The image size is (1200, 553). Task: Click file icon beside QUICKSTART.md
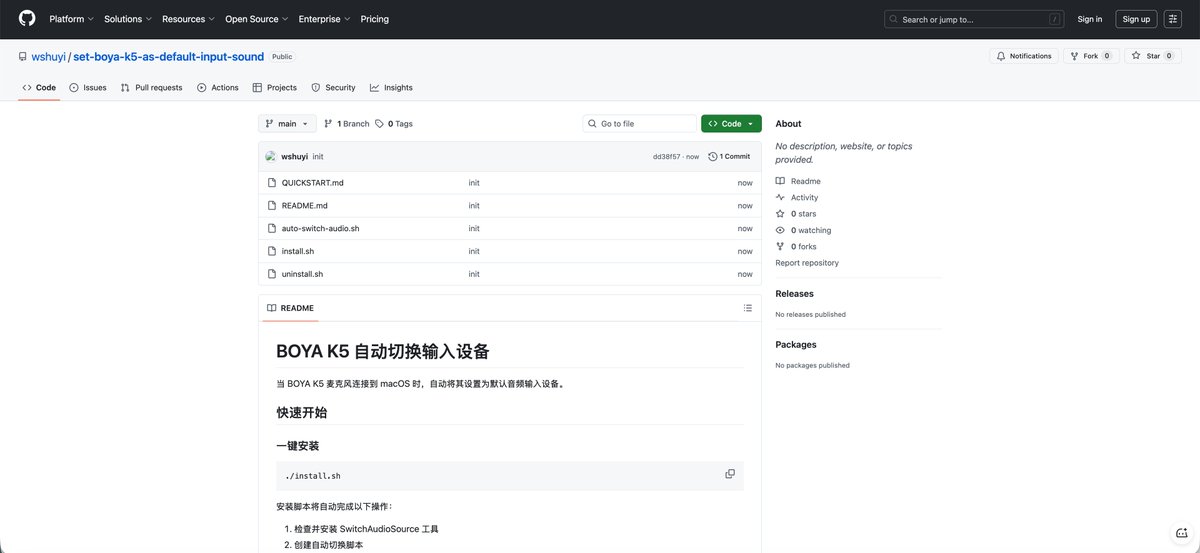click(x=271, y=183)
